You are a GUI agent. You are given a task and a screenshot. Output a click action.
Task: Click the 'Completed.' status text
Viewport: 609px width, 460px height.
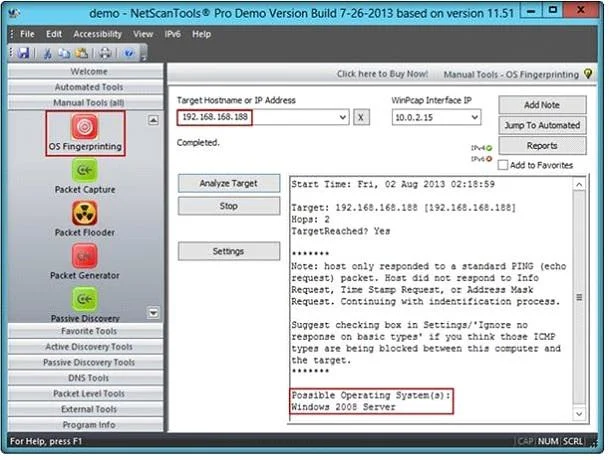pyautogui.click(x=198, y=143)
